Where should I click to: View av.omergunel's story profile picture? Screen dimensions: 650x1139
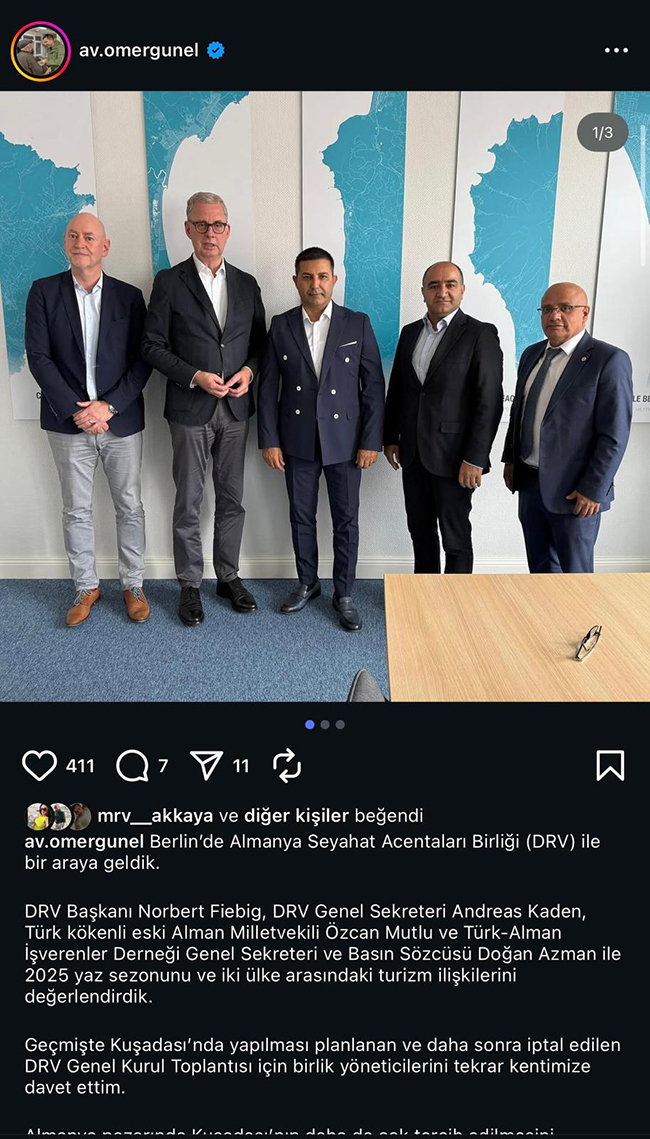pos(41,51)
